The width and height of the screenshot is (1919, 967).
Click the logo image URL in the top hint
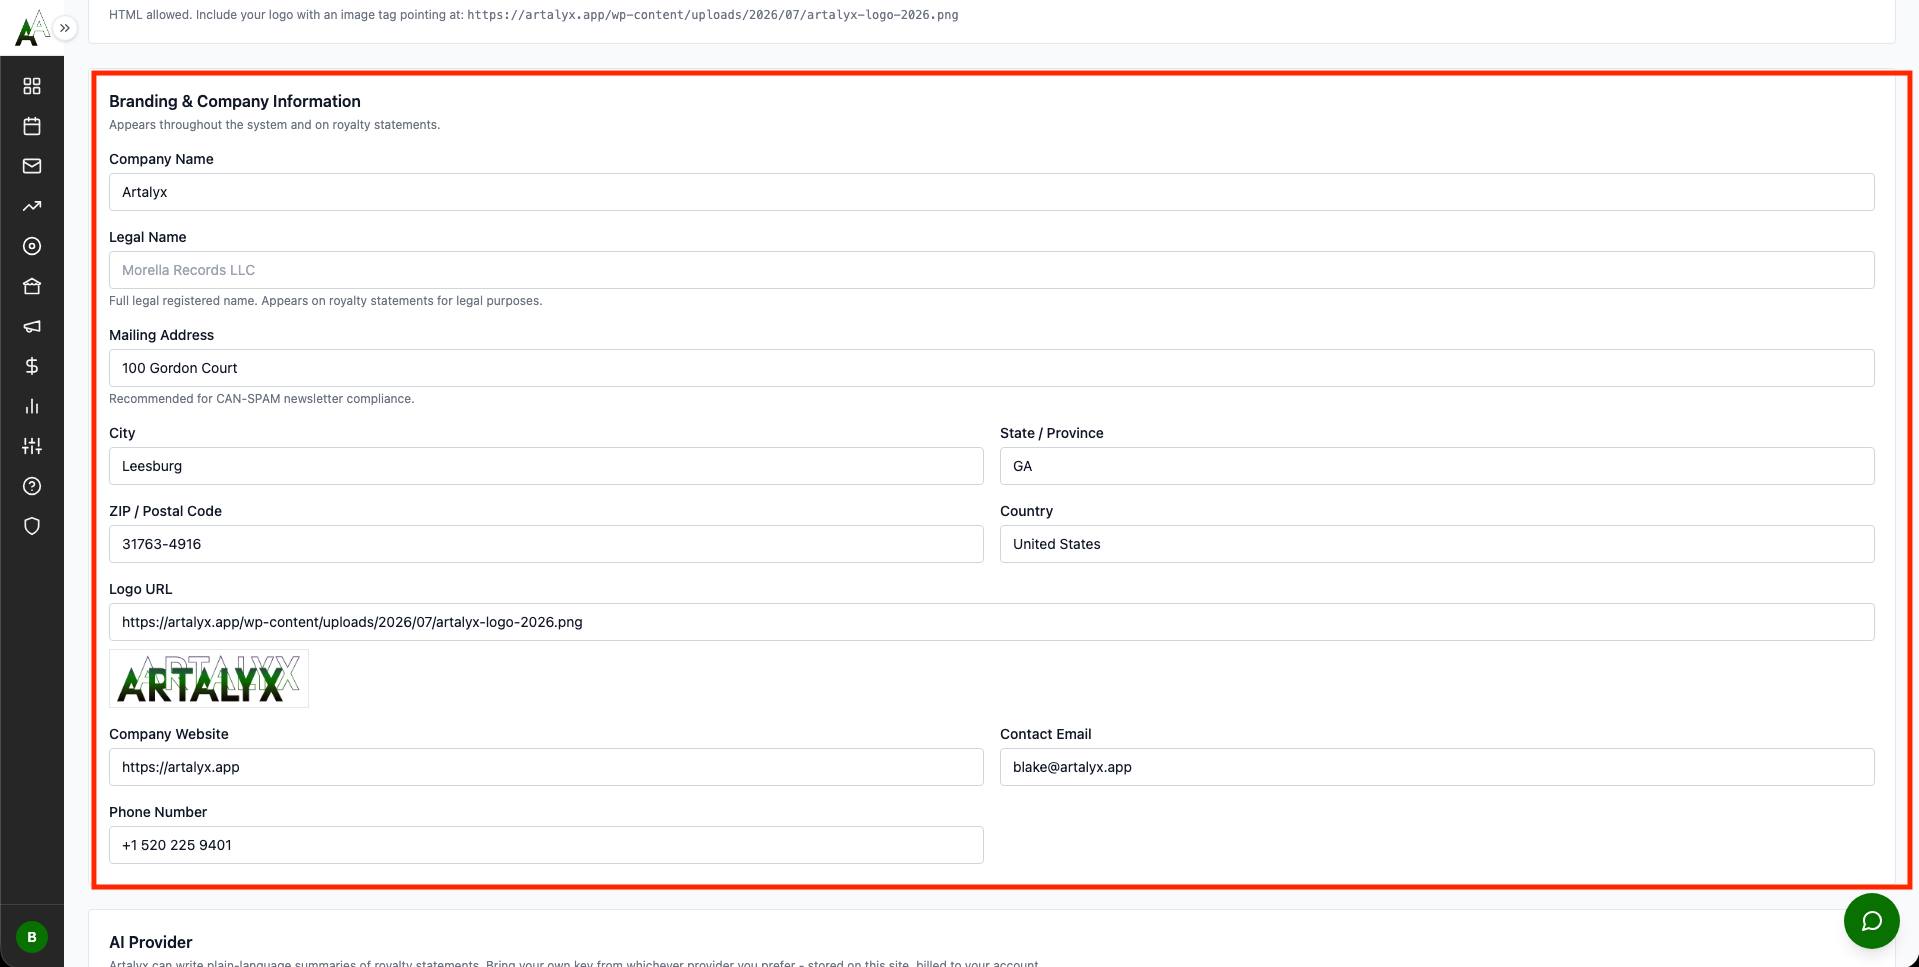tap(713, 15)
